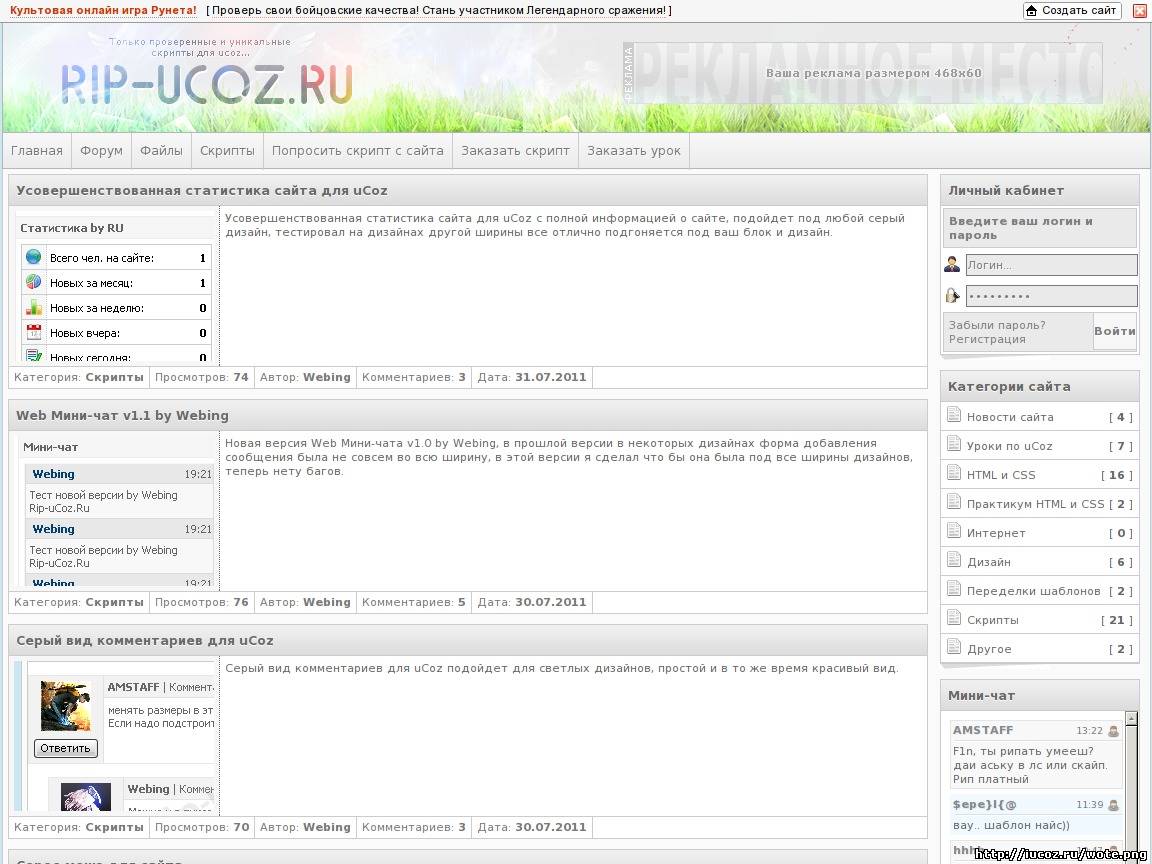
Task: Click the document icon beside Скрипты category
Action: pos(954,618)
